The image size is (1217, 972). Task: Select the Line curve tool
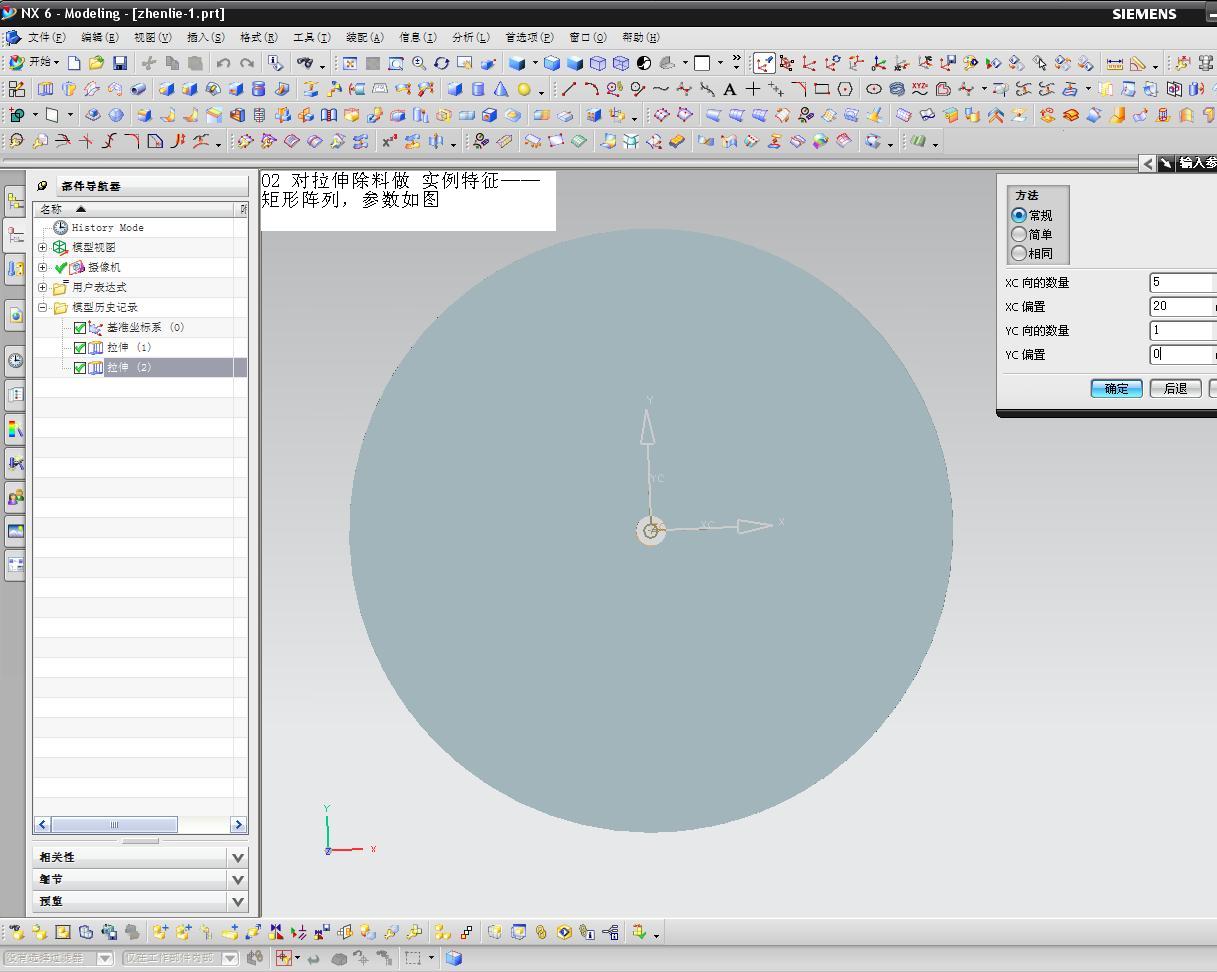click(x=568, y=89)
